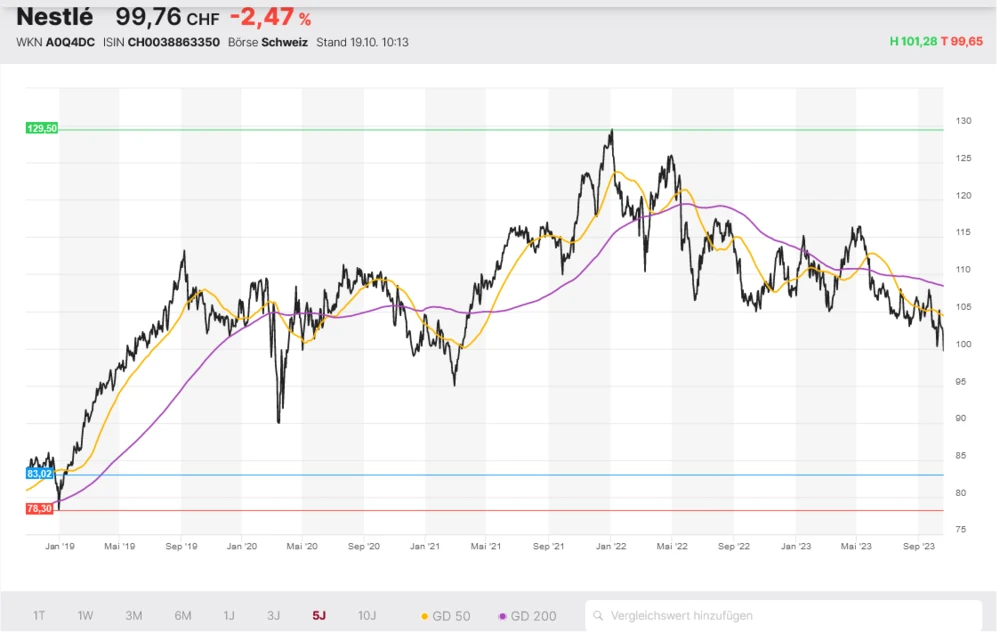The width and height of the screenshot is (1000, 633).
Task: Click the green 129,50 high marker
Action: tap(42, 128)
